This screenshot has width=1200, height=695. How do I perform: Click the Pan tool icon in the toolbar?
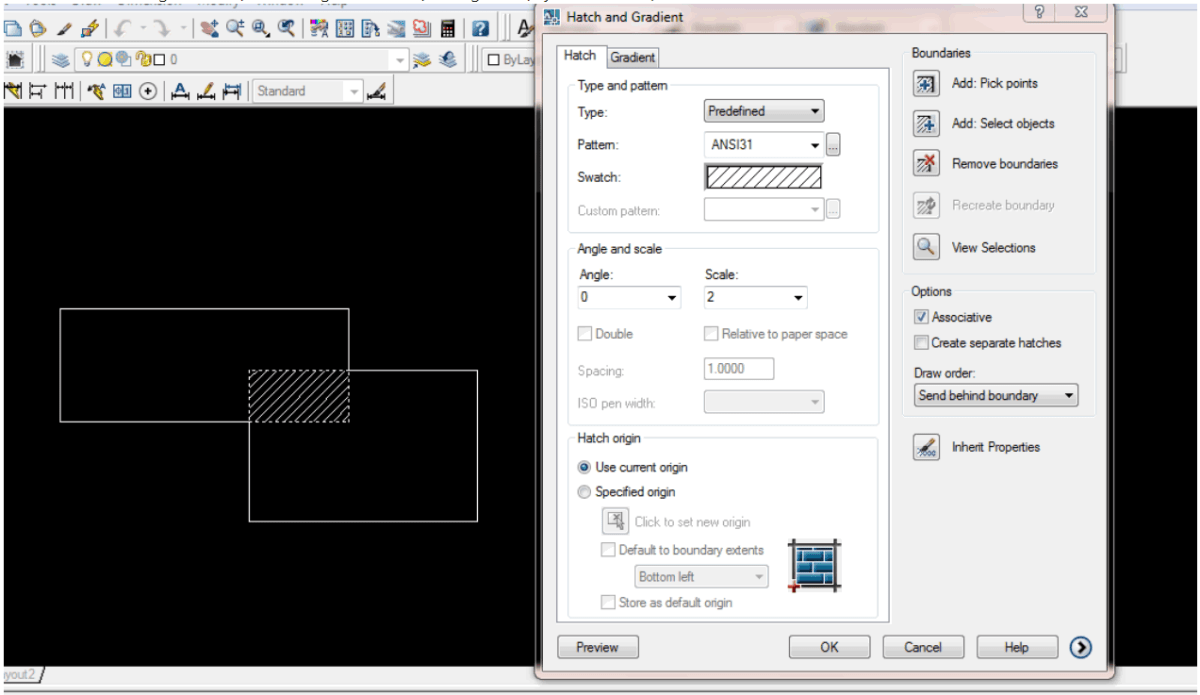[208, 29]
